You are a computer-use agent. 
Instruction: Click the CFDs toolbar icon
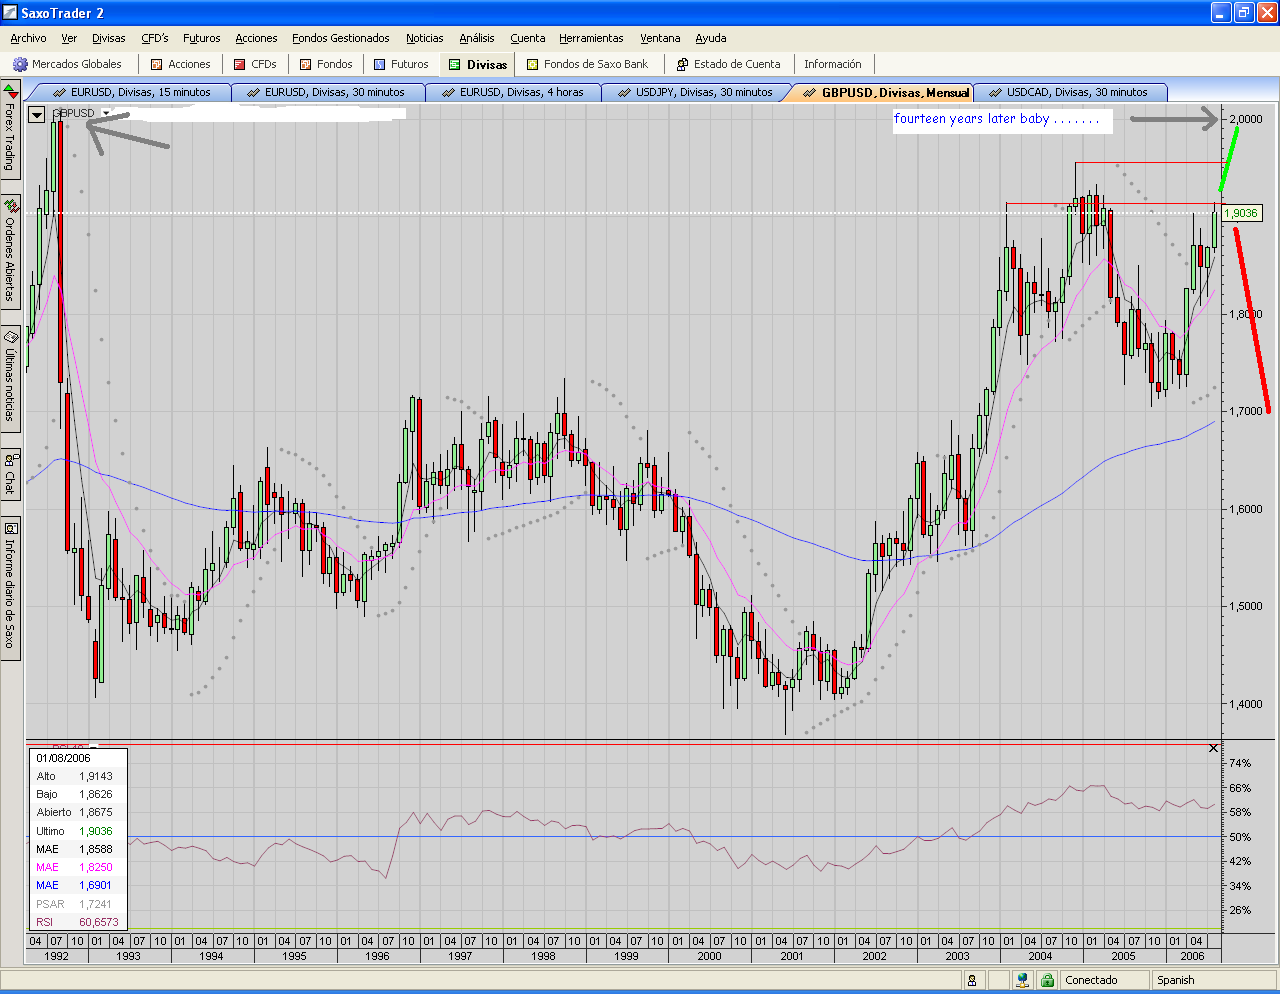pos(240,64)
